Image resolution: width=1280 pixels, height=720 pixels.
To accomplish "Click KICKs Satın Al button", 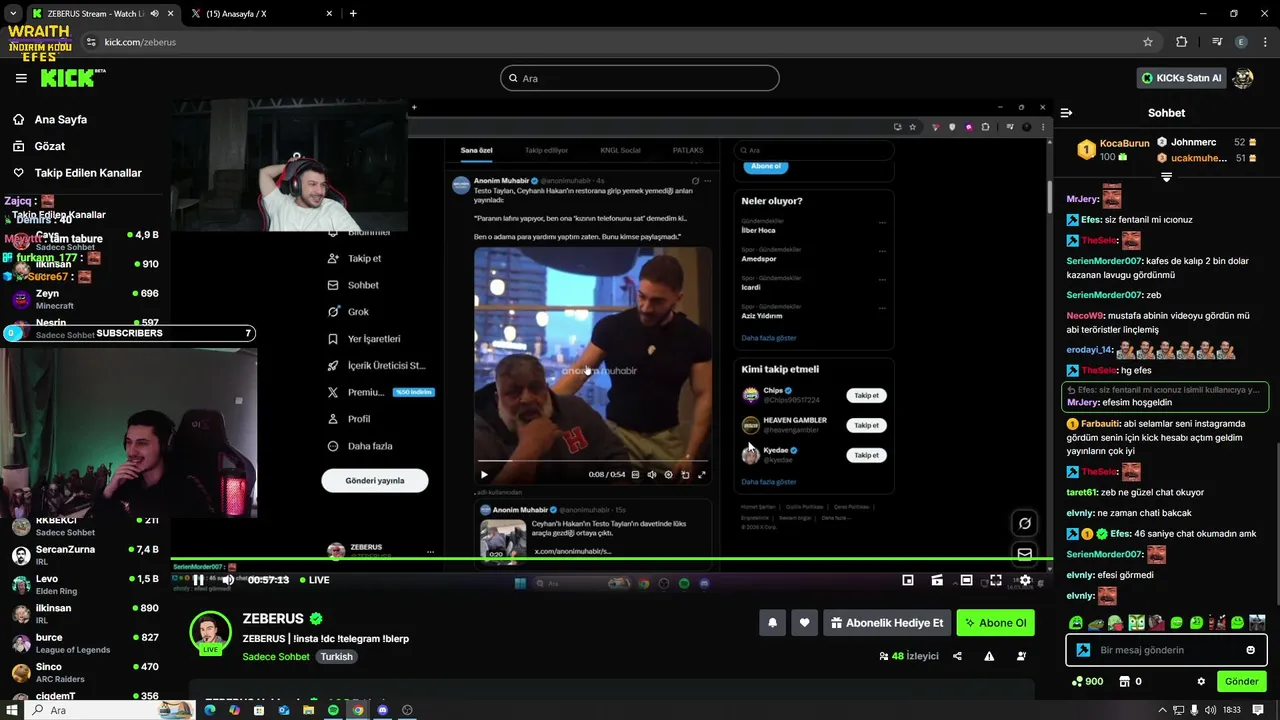I will coord(1181,78).
